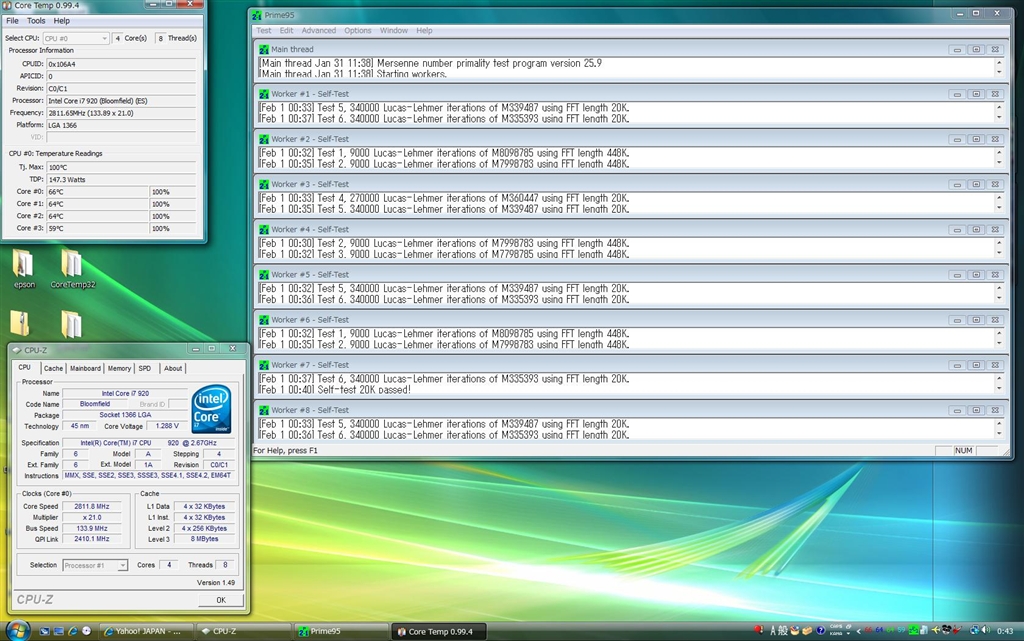Open the Tools menu in Core Temp
The image size is (1024, 641).
point(36,20)
